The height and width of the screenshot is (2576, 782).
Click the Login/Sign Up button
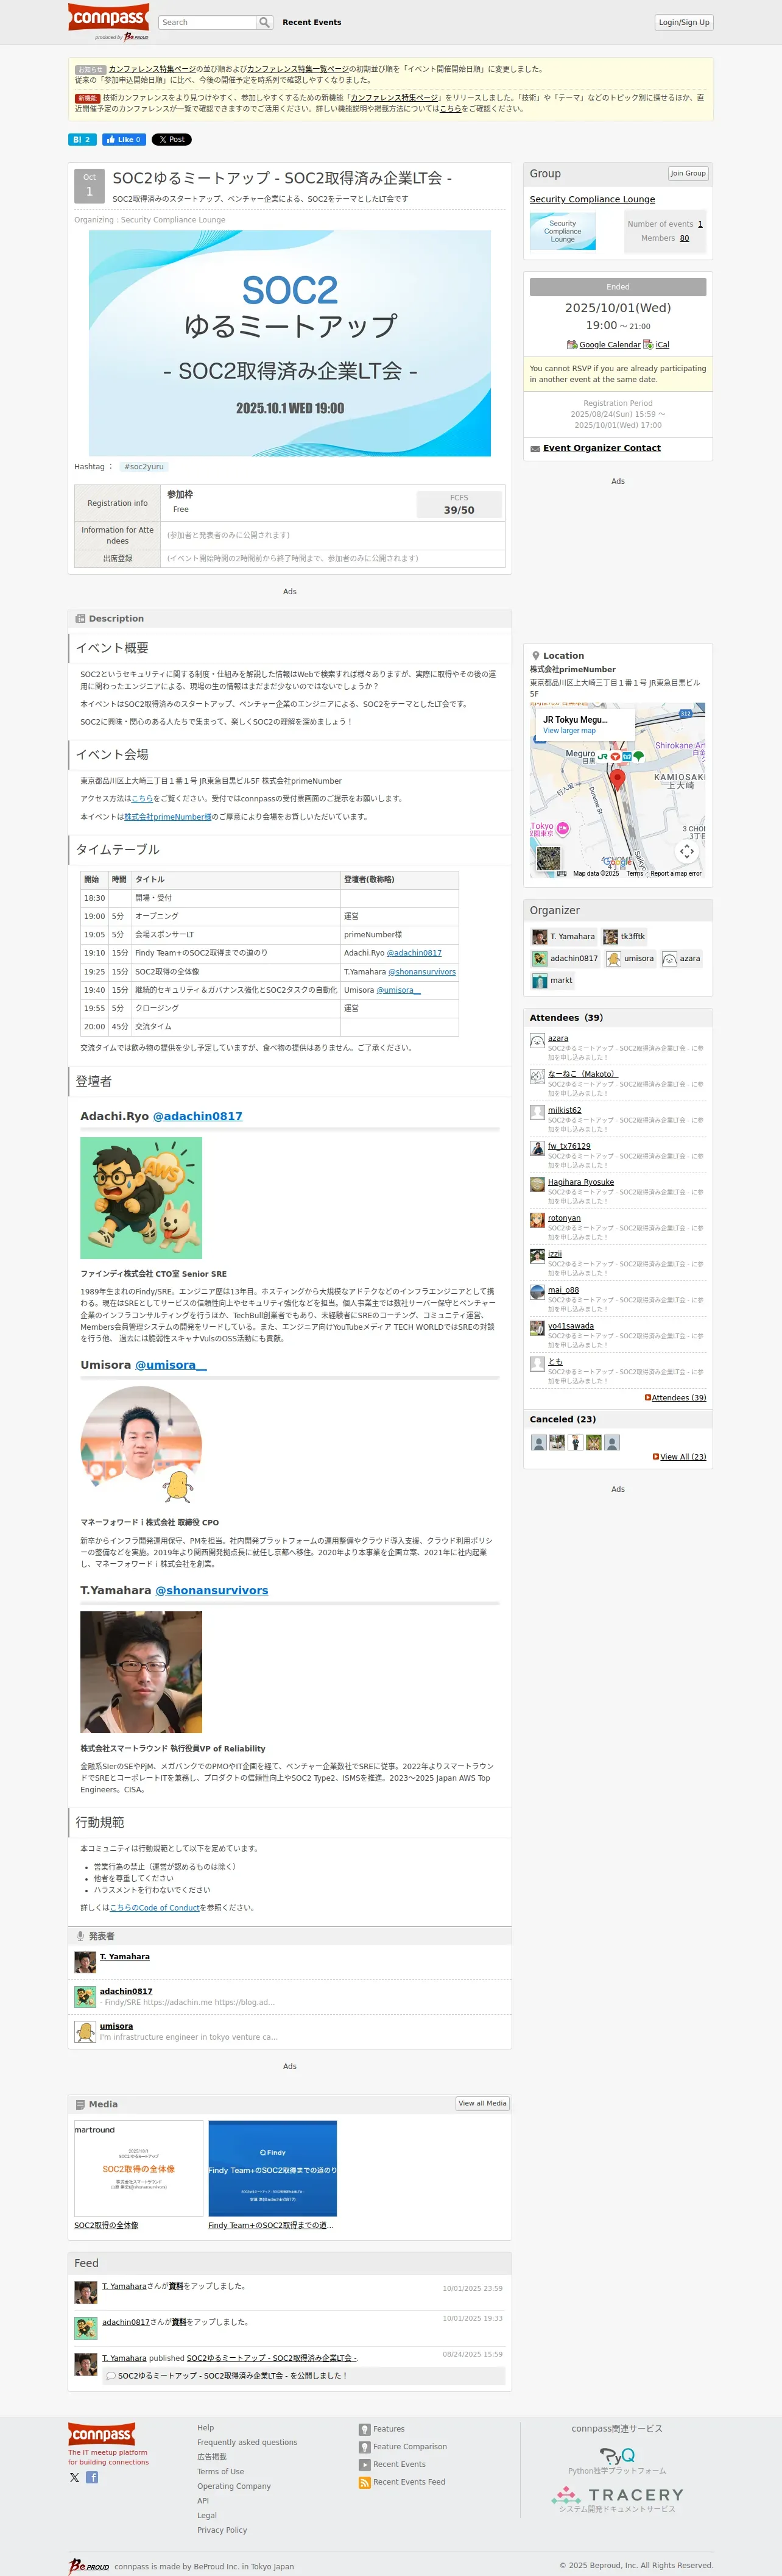pyautogui.click(x=684, y=22)
